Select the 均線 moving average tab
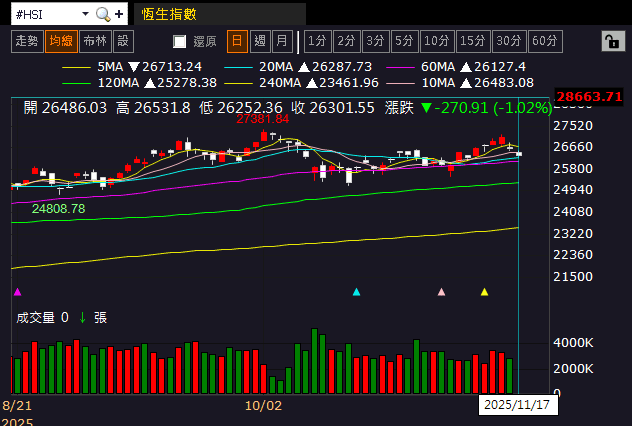632x426 pixels. [x=61, y=41]
